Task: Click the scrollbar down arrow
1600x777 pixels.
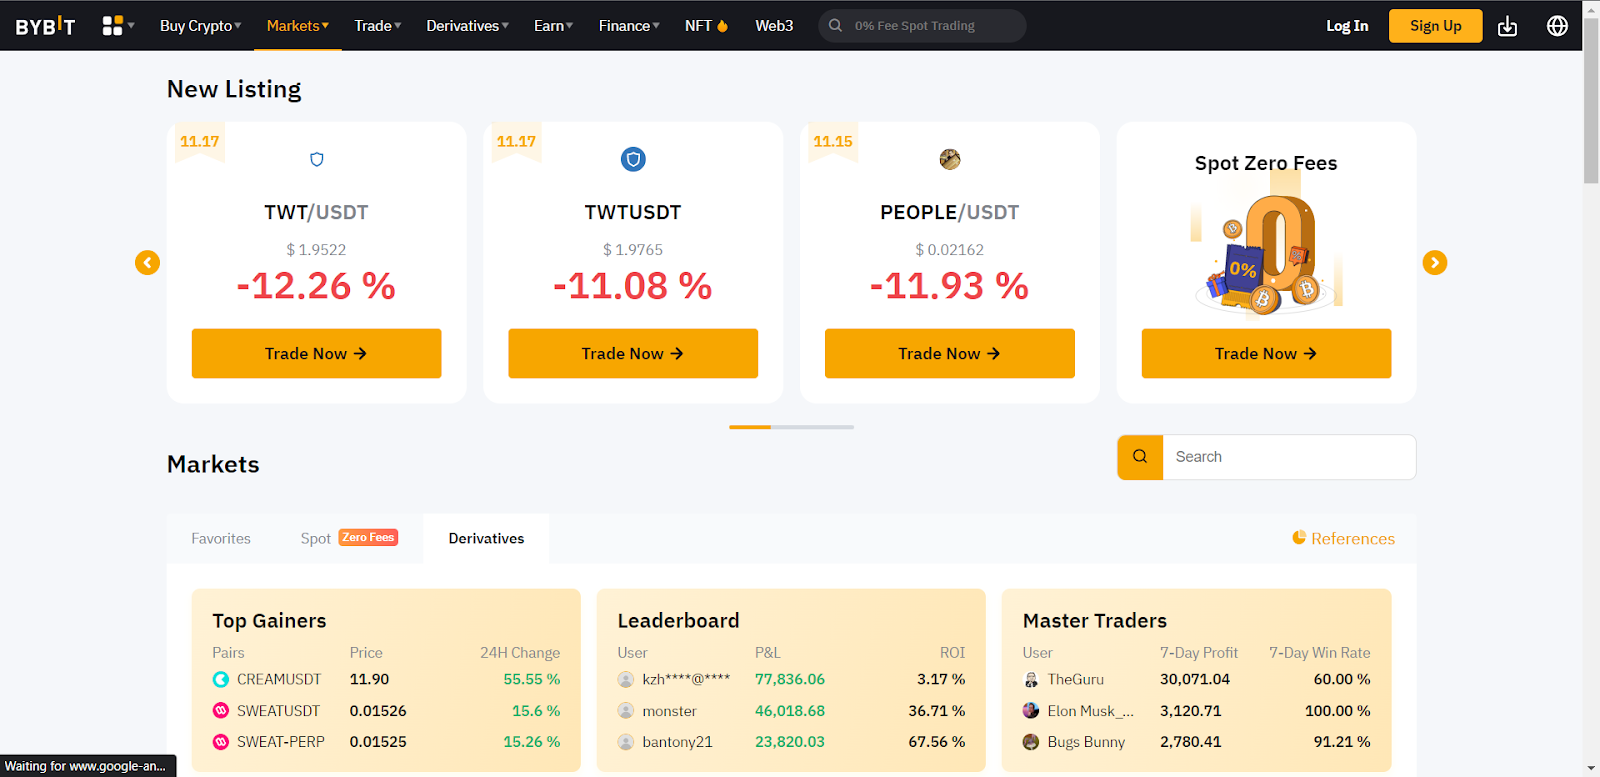Action: click(x=1591, y=768)
